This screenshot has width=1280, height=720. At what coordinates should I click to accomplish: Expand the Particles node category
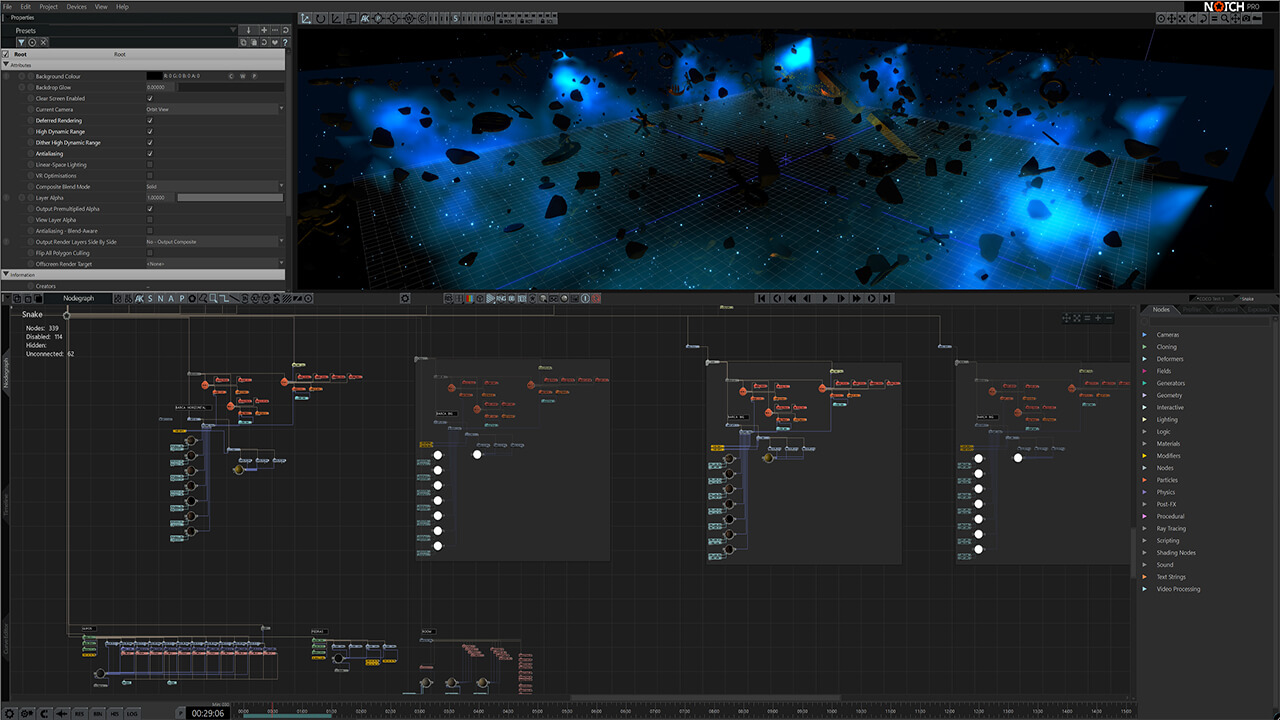pos(1145,480)
